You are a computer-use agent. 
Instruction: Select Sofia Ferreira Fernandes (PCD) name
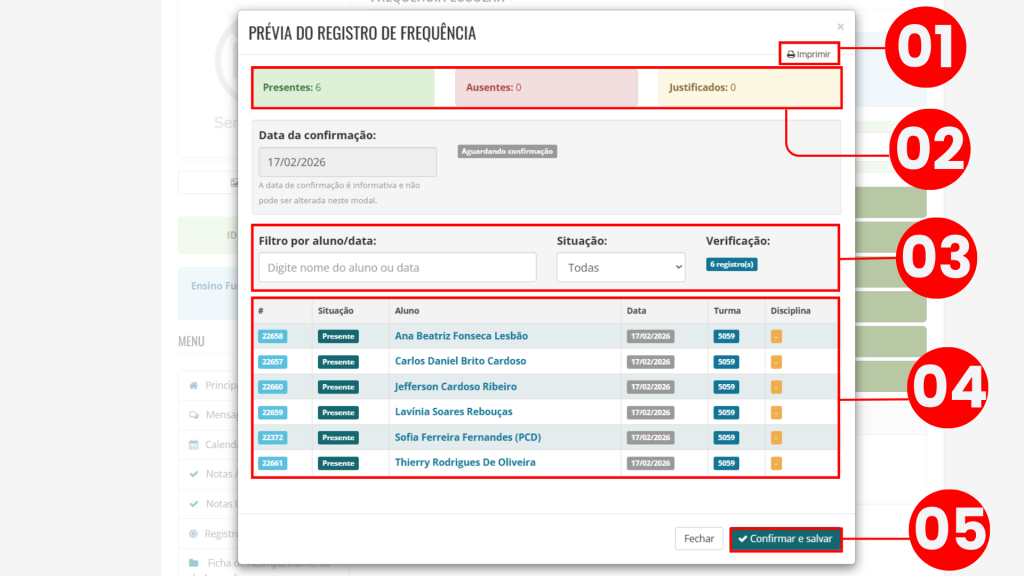coord(467,437)
